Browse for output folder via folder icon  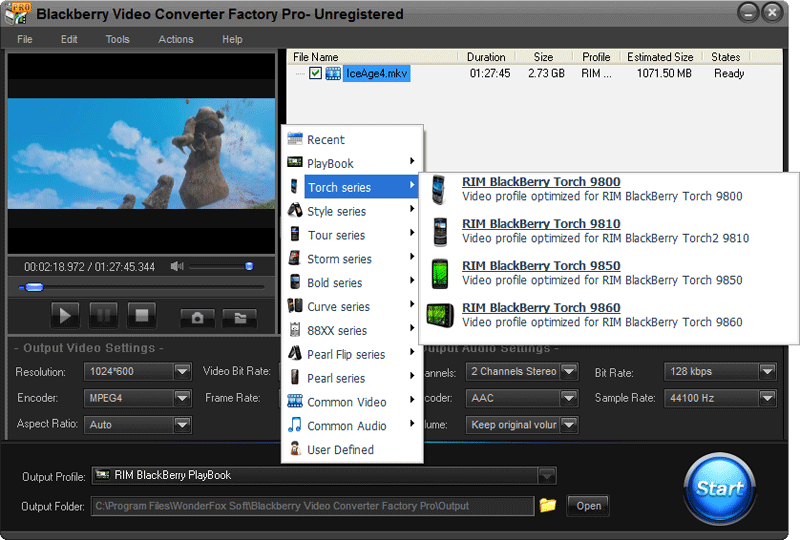pyautogui.click(x=548, y=505)
